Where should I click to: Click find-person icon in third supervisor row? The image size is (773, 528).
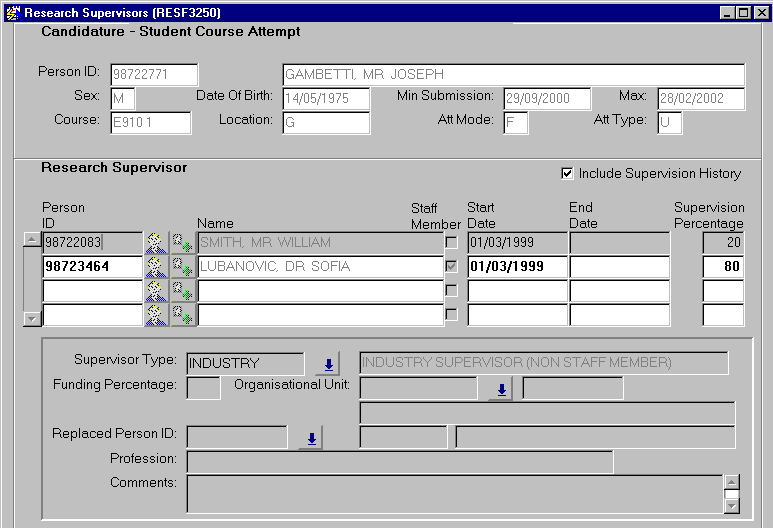[x=182, y=291]
